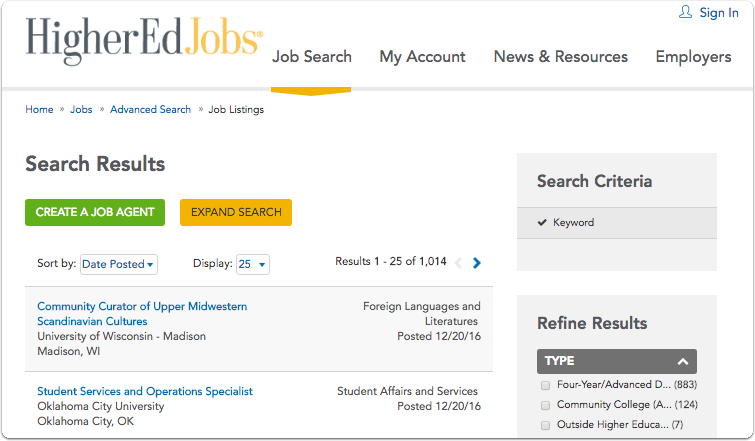Viewport: 755px width, 441px height.
Task: Go to Advanced Search breadcrumb
Action: coord(150,109)
